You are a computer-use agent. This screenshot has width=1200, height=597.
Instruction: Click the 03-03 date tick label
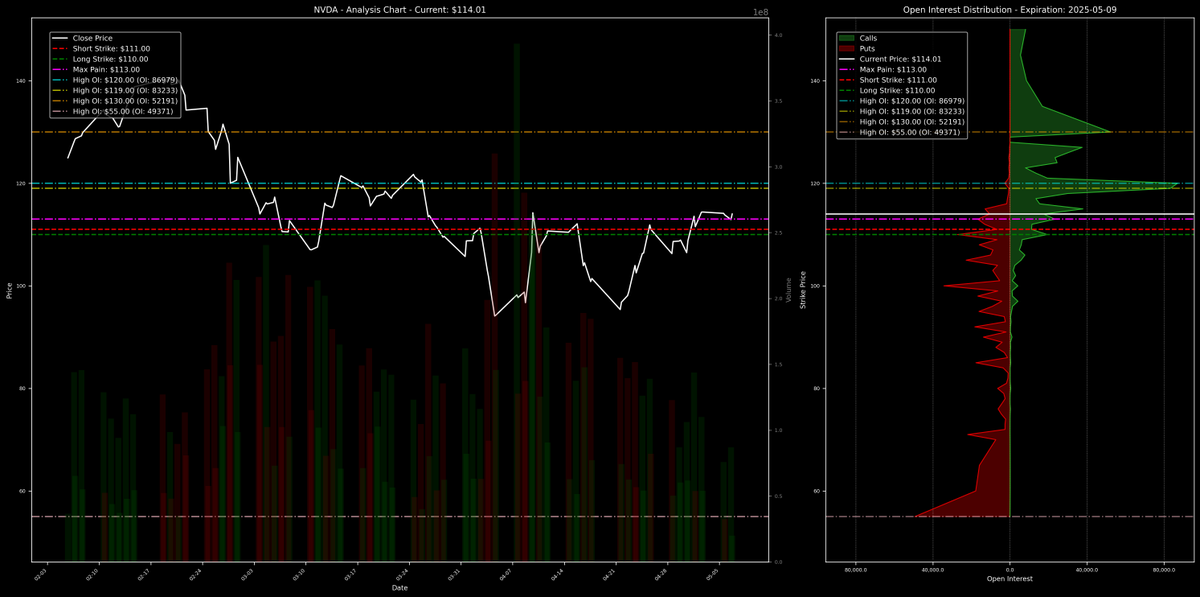248,575
